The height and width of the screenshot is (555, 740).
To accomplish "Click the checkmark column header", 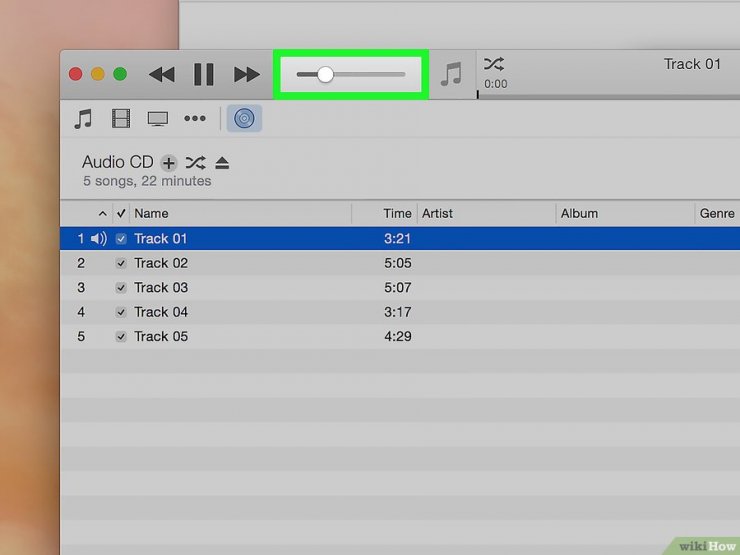I will tap(121, 213).
